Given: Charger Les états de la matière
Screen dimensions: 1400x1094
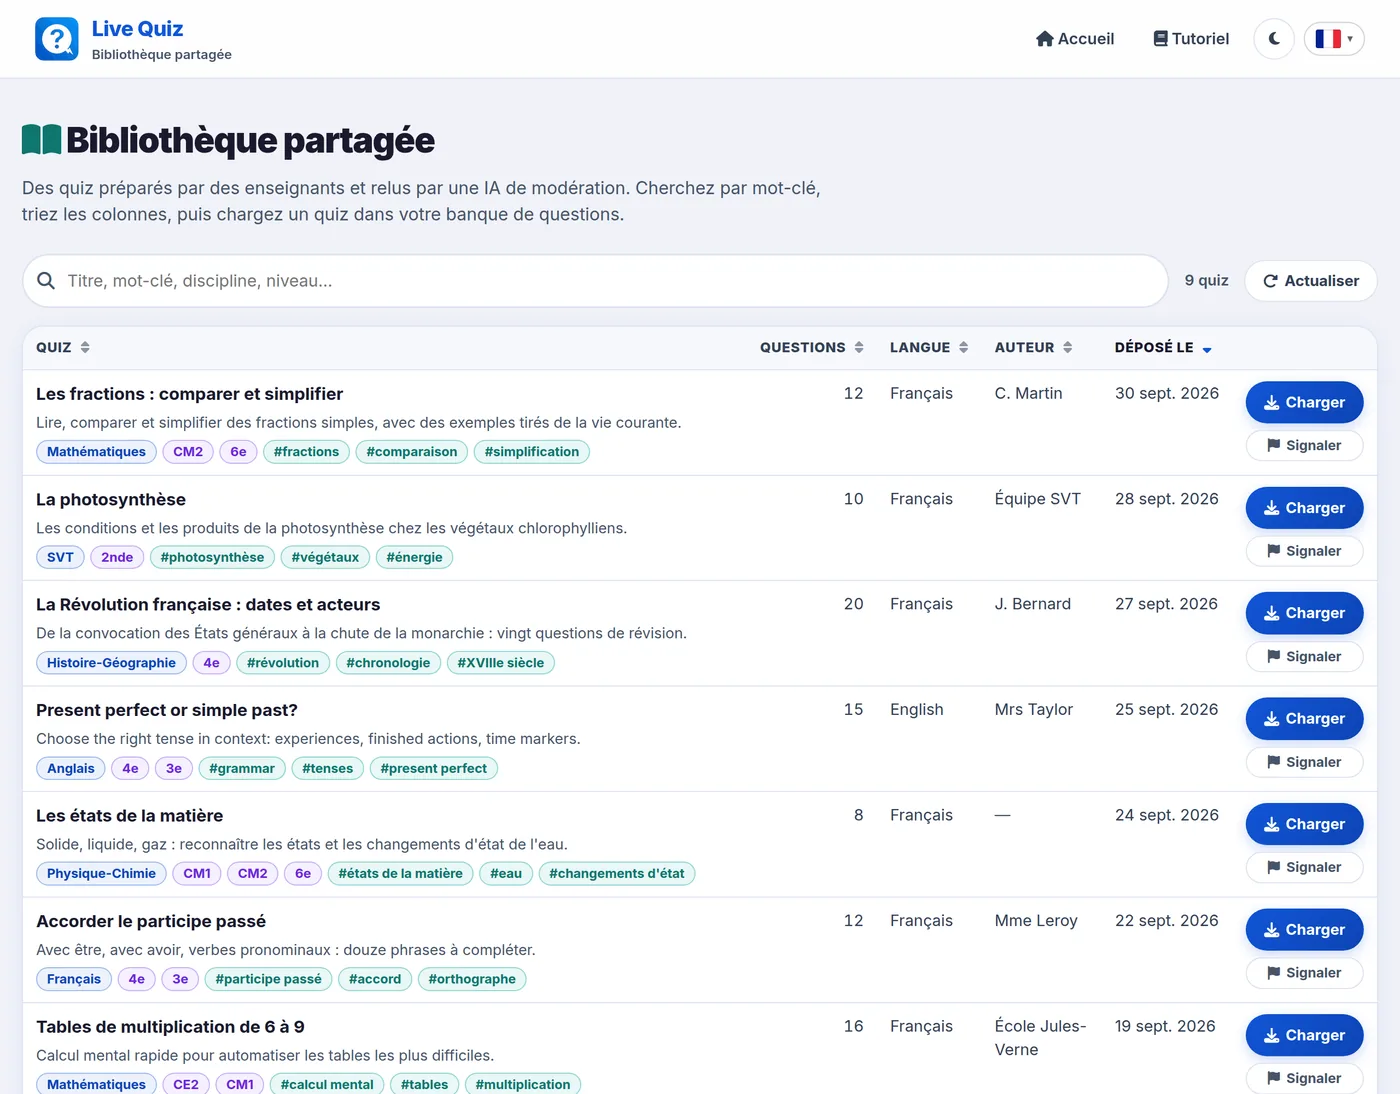Looking at the screenshot, I should 1304,824.
